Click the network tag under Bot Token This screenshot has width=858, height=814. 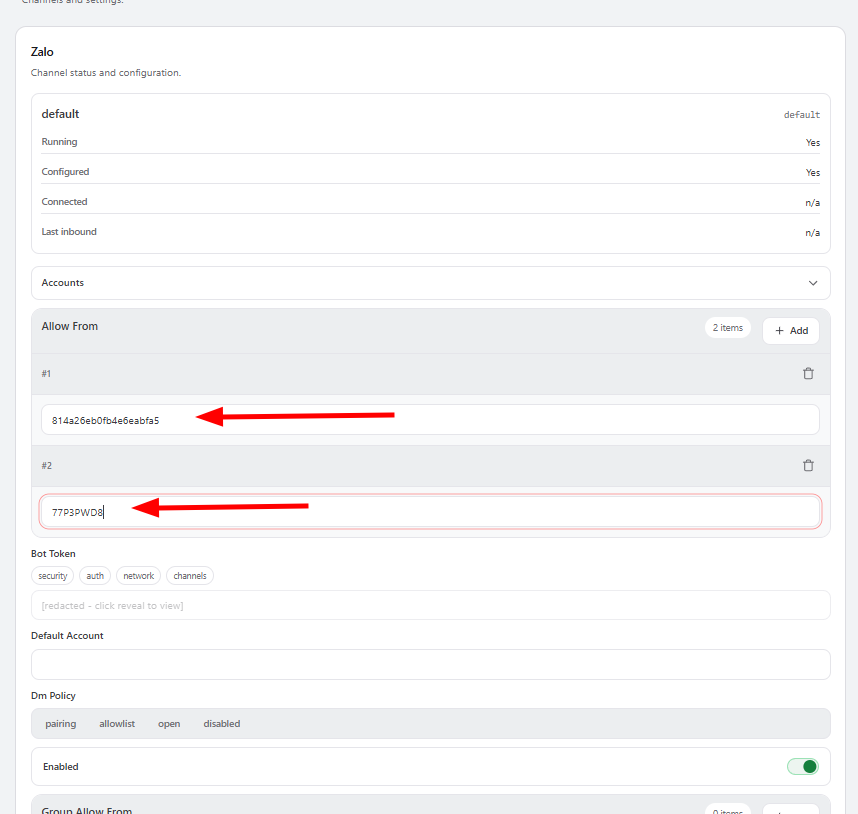(138, 575)
